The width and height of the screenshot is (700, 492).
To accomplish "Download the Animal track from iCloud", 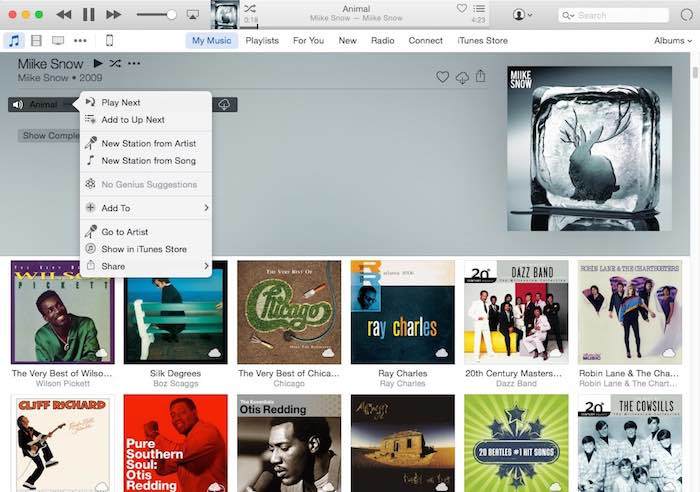I will [x=224, y=104].
